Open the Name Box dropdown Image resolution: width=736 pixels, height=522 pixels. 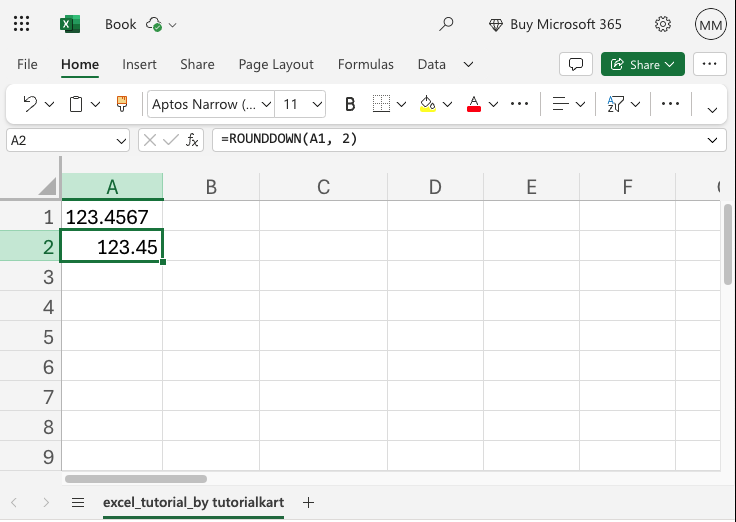click(121, 140)
